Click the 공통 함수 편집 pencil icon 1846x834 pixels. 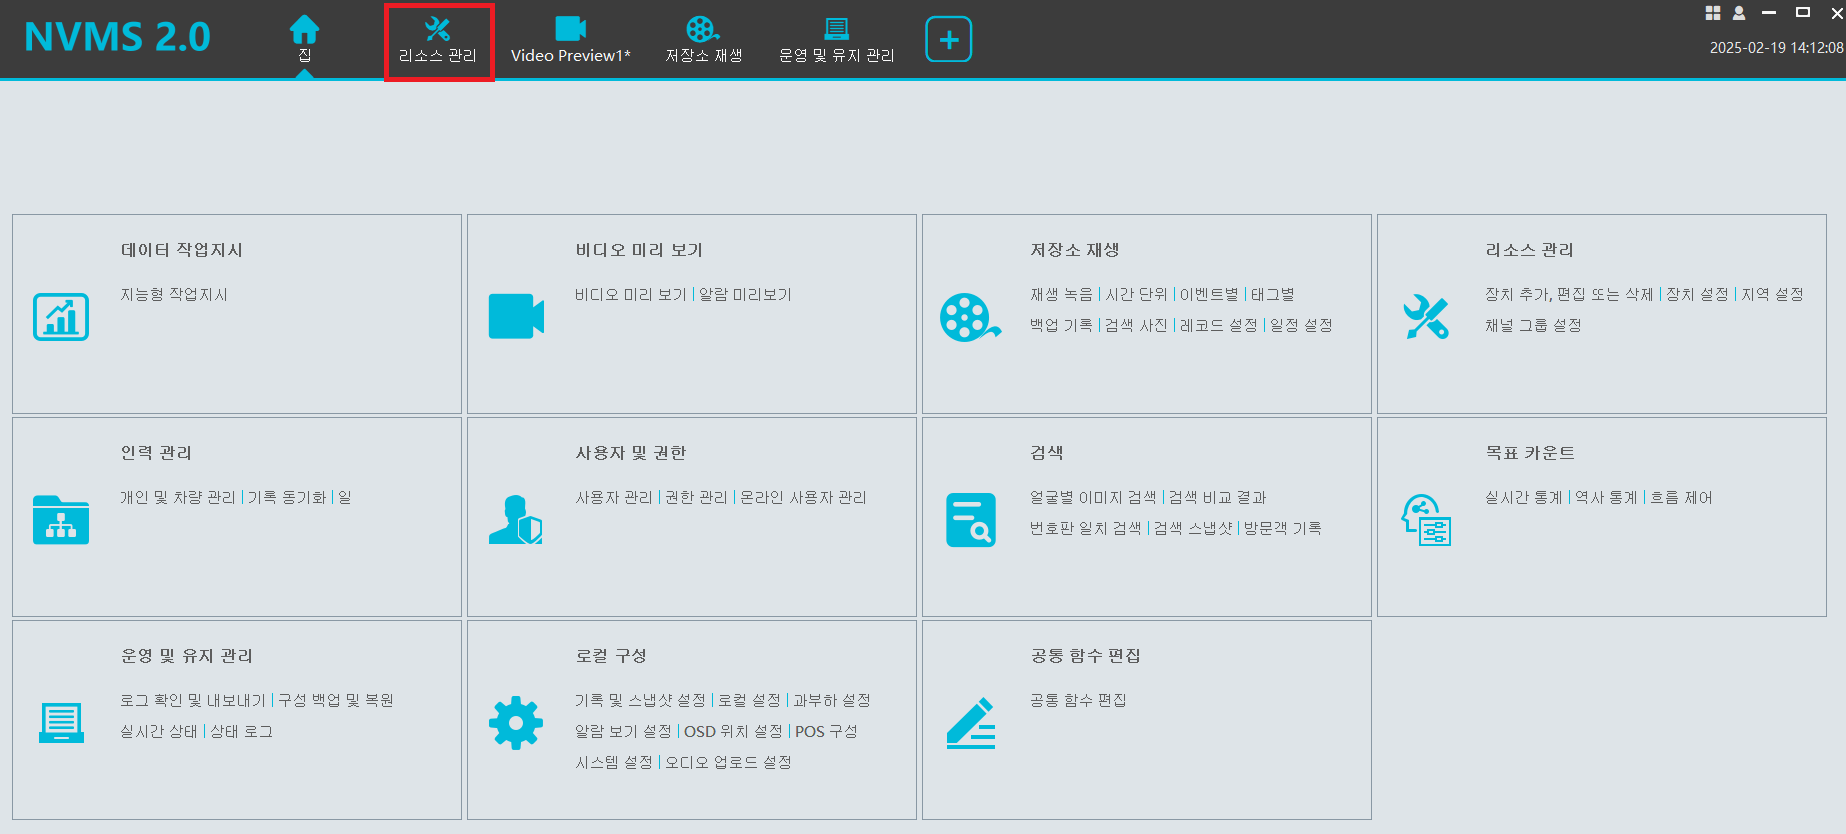970,723
